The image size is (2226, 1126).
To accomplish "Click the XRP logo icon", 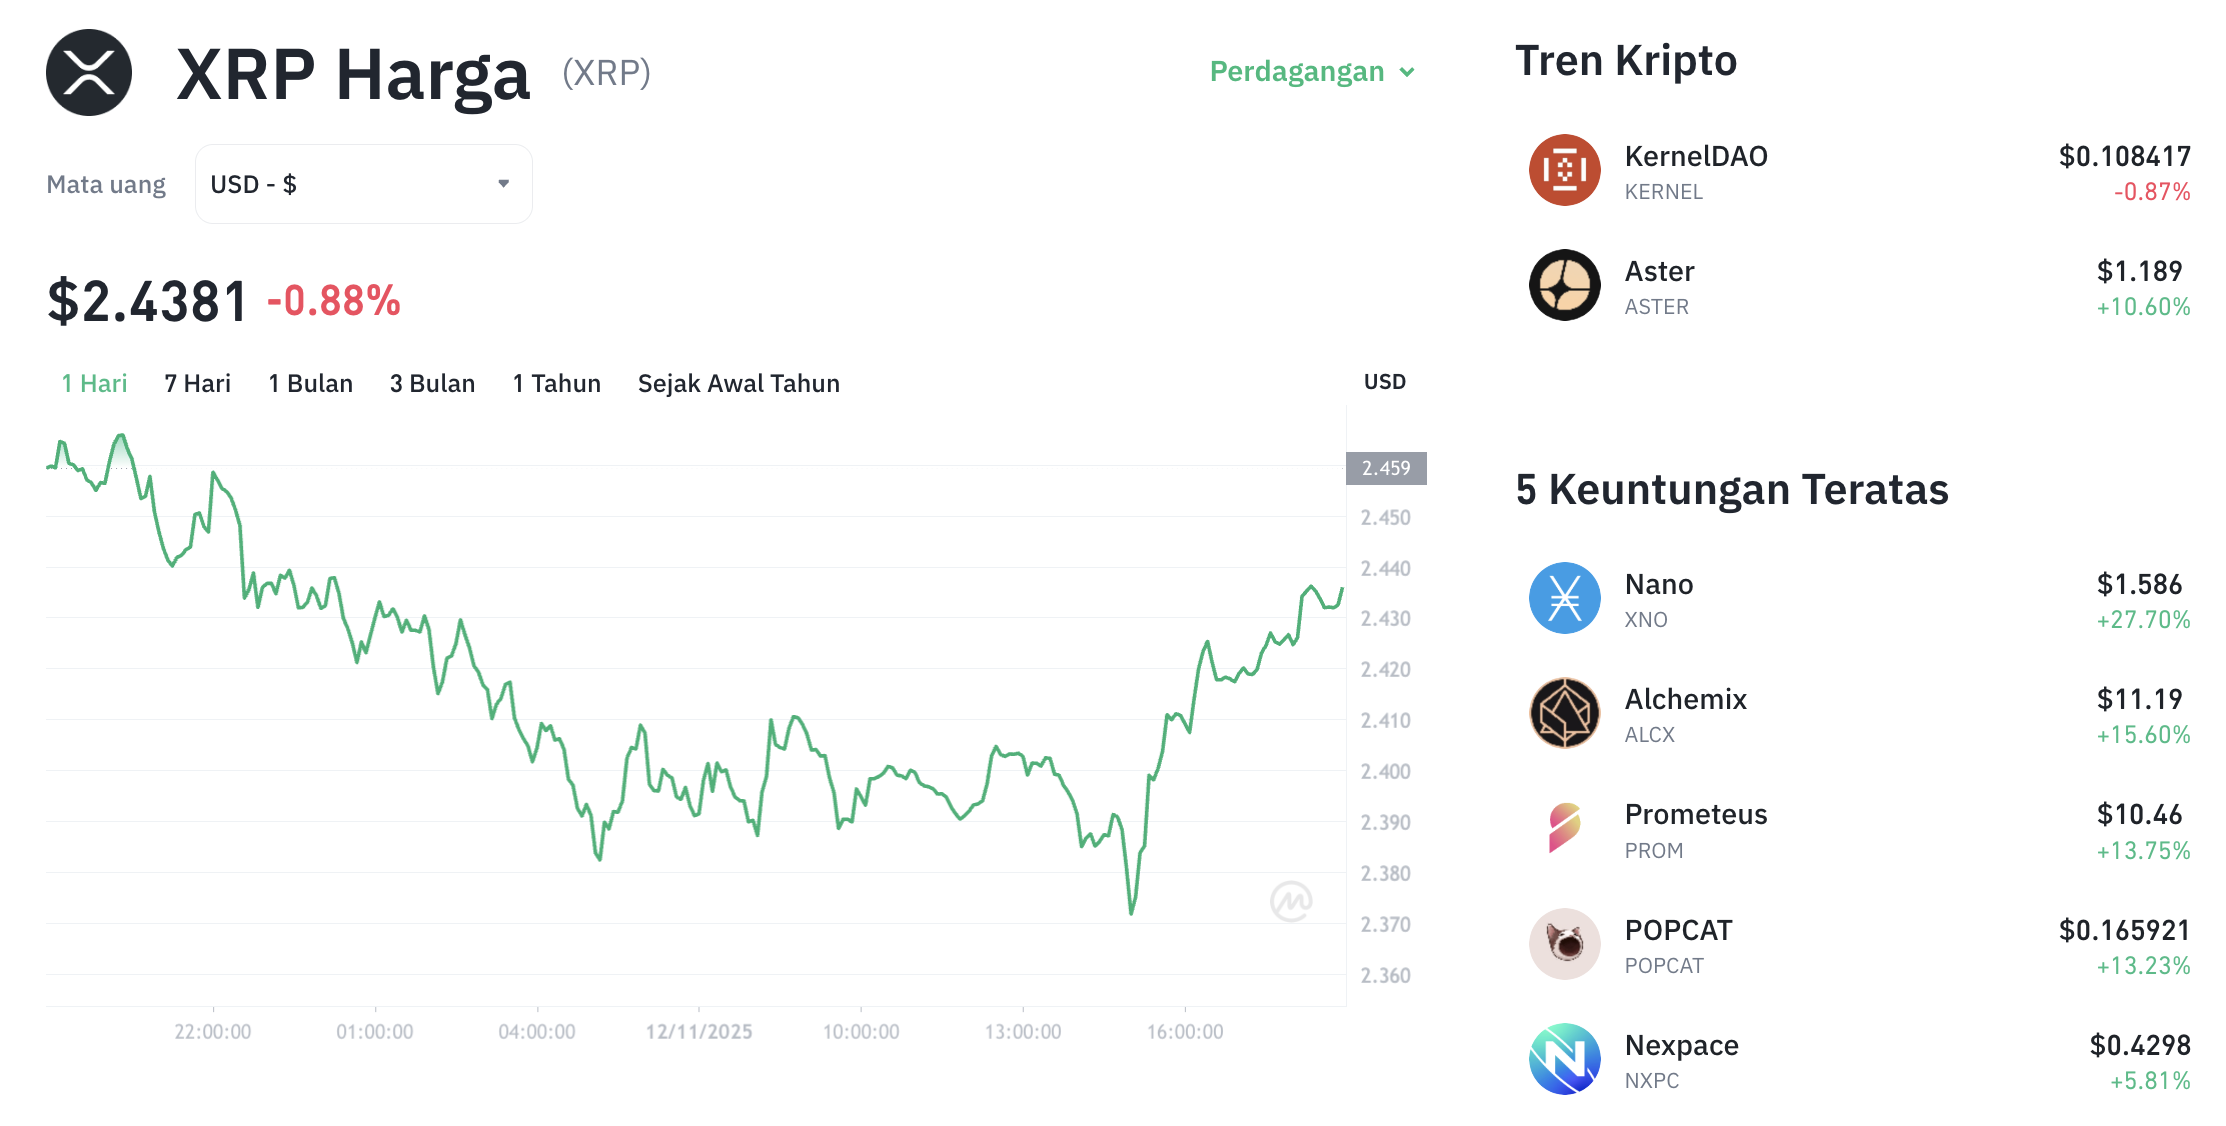I will click(x=87, y=72).
